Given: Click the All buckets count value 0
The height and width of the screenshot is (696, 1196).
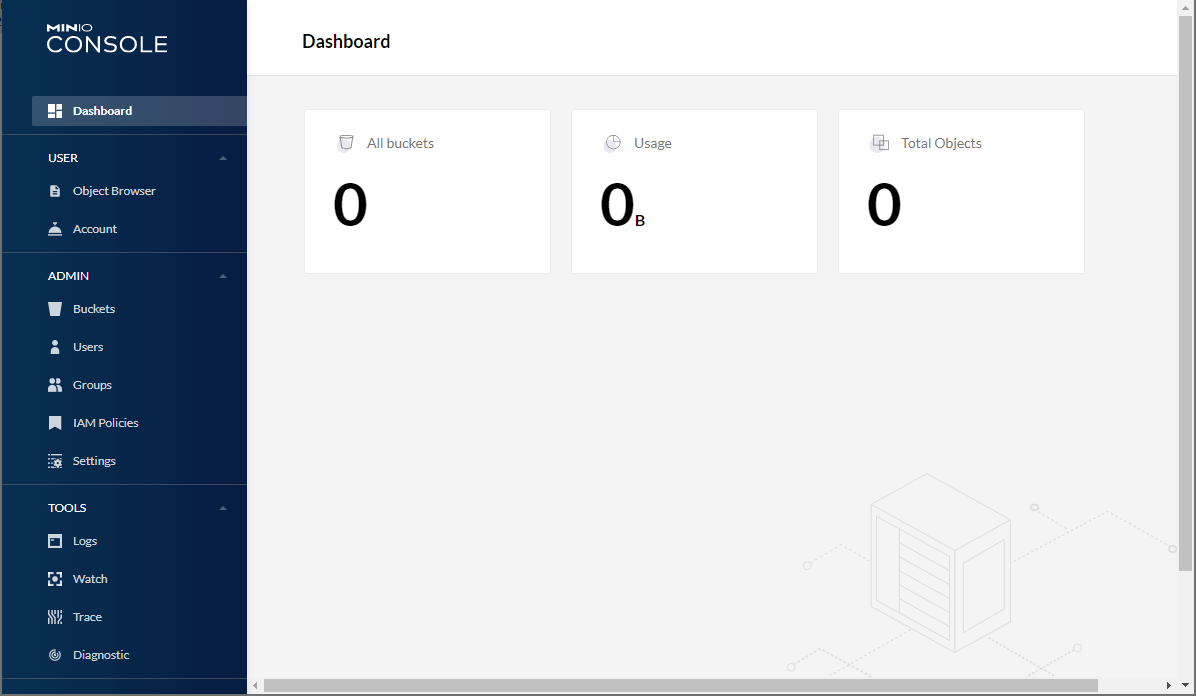Looking at the screenshot, I should tap(350, 205).
